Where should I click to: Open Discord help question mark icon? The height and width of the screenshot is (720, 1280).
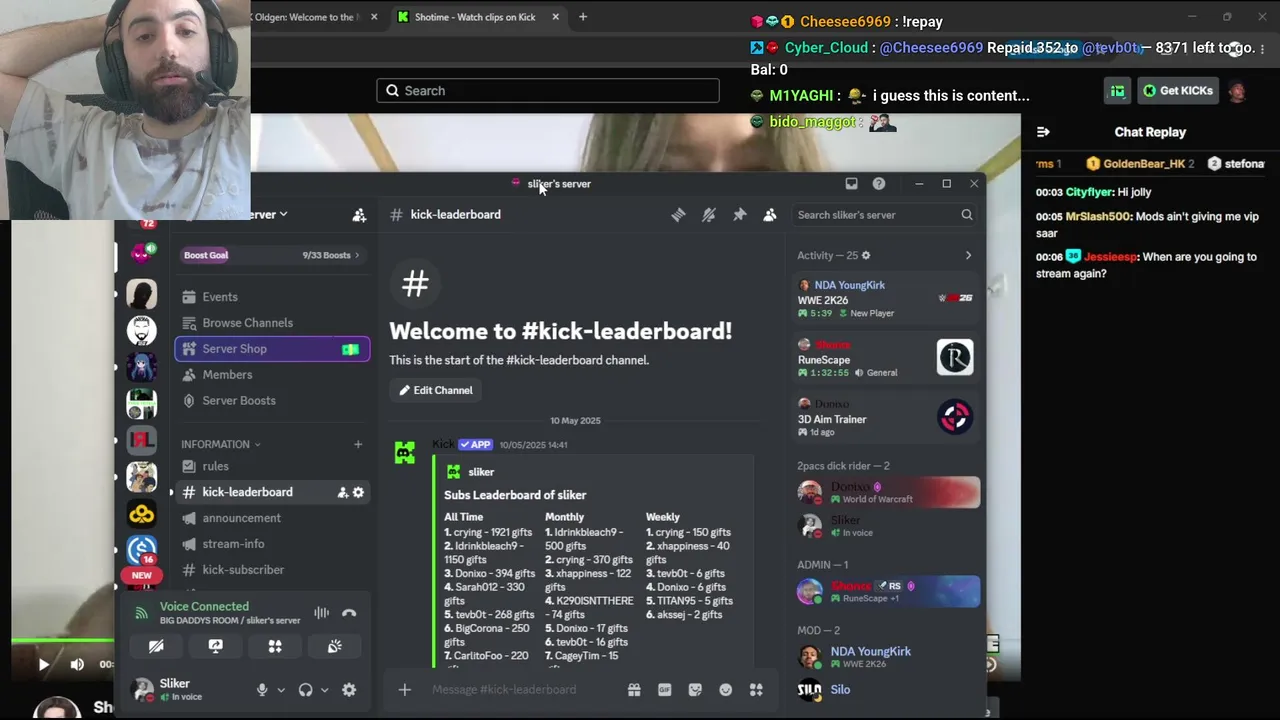879,184
